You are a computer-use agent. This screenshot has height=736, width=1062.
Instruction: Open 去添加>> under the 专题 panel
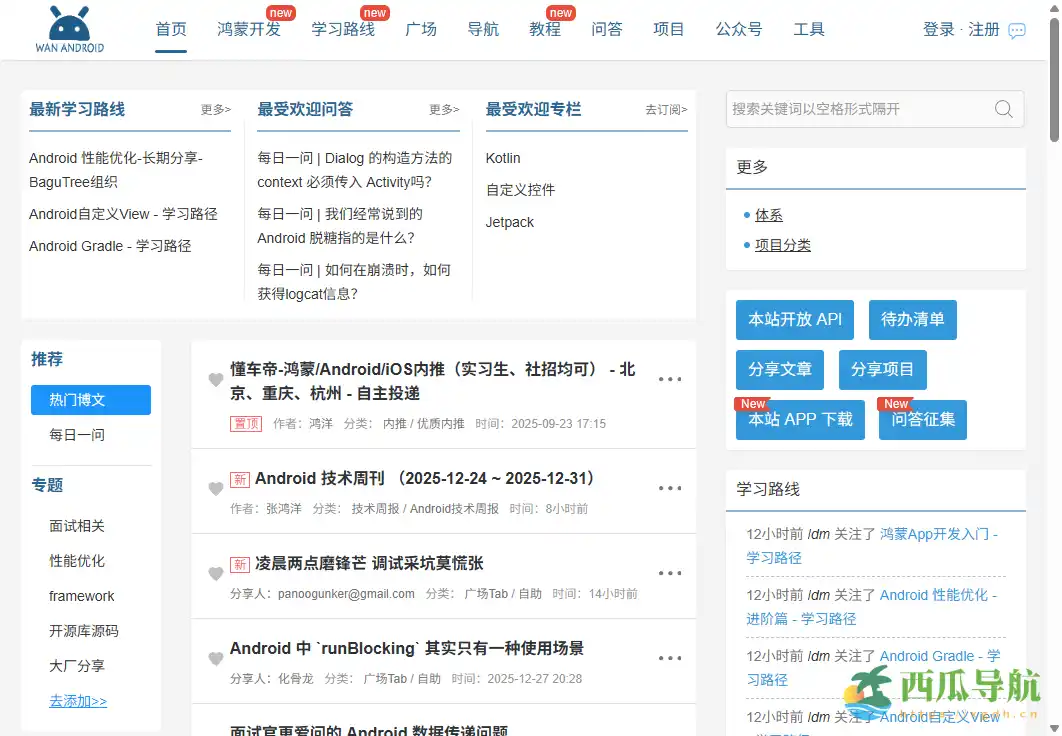tap(77, 701)
